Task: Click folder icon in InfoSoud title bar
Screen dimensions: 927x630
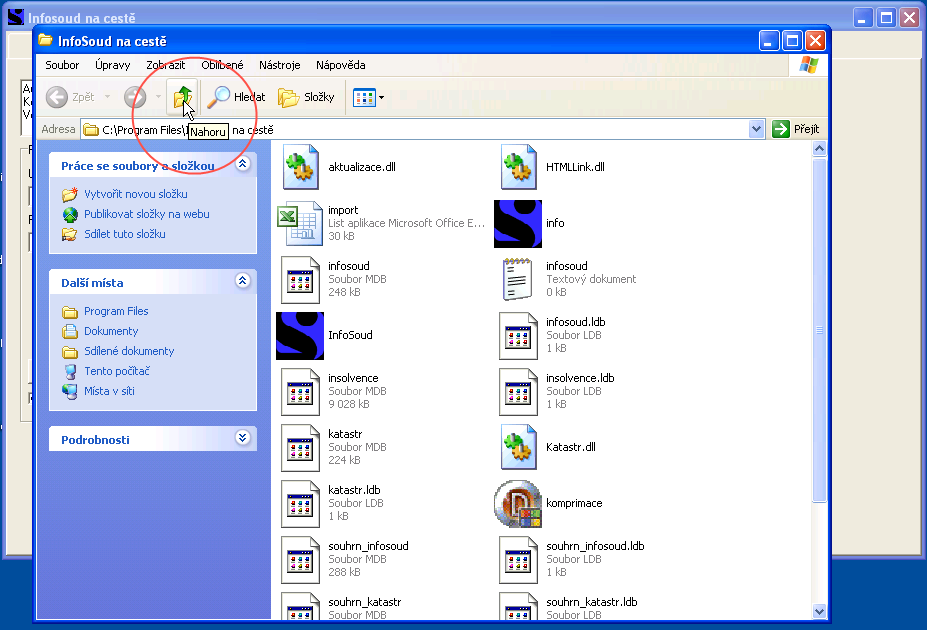Action: point(46,40)
